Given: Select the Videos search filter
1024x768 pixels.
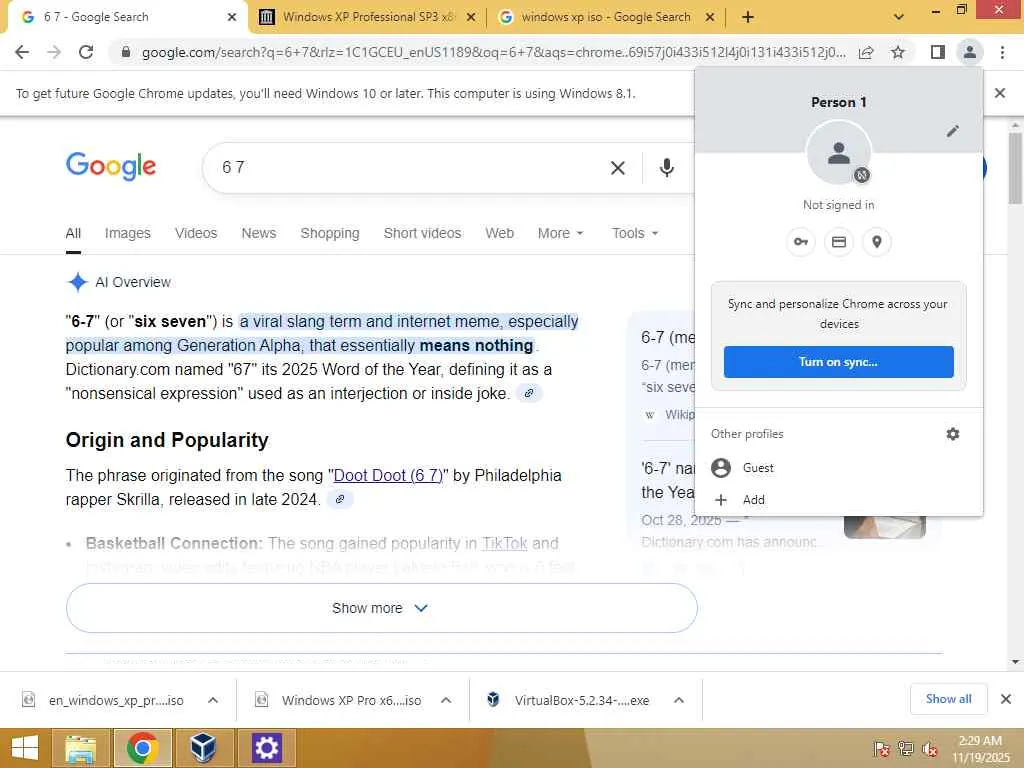Looking at the screenshot, I should (x=196, y=233).
